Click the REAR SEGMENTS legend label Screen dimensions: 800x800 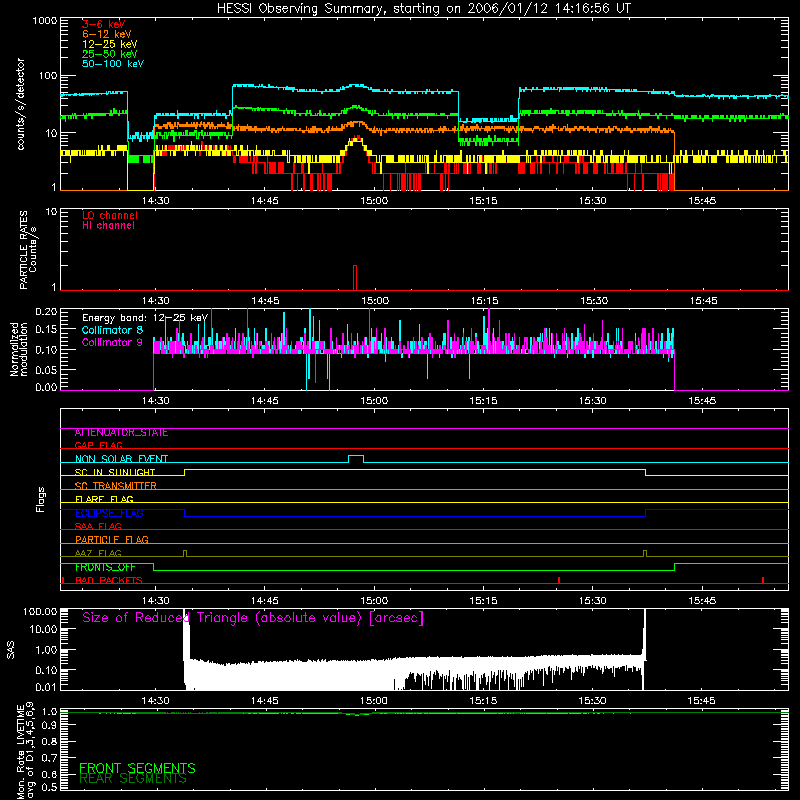(x=133, y=779)
